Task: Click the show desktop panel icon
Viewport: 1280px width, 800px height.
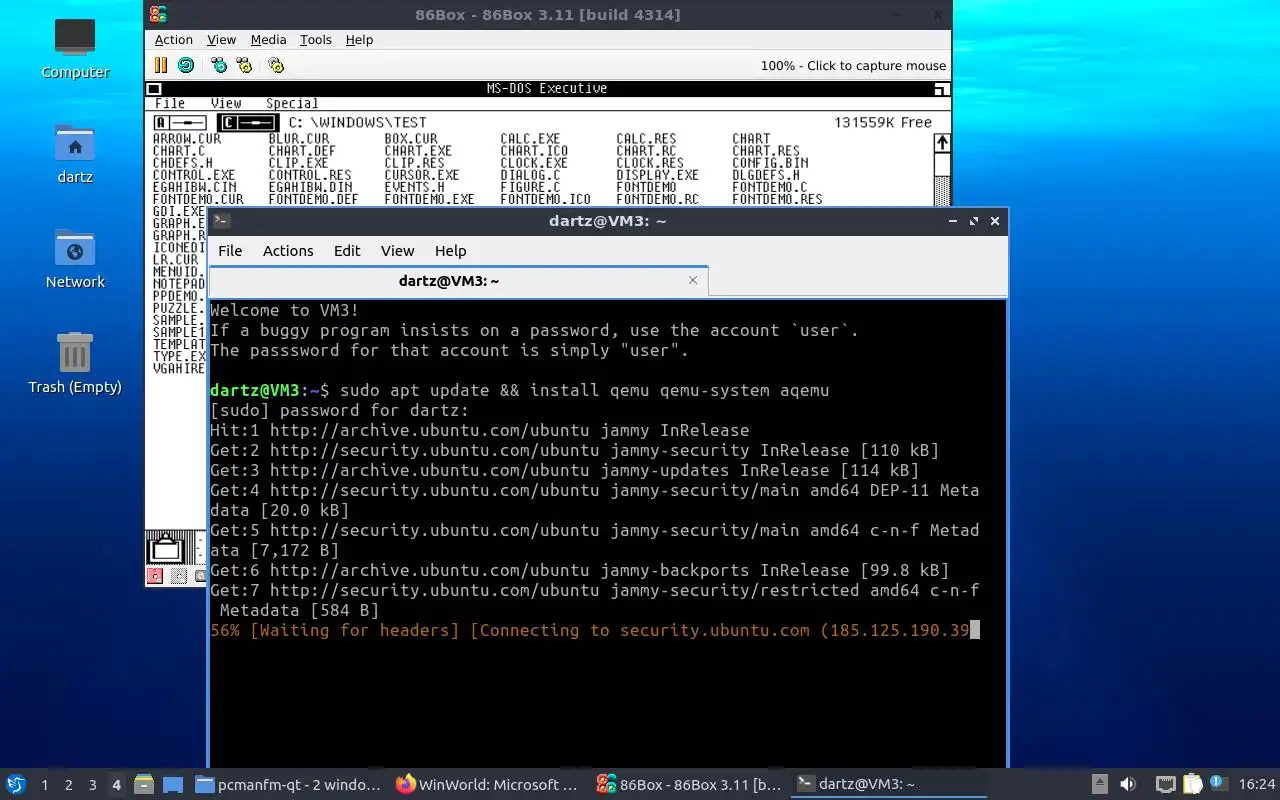Action: [173, 784]
